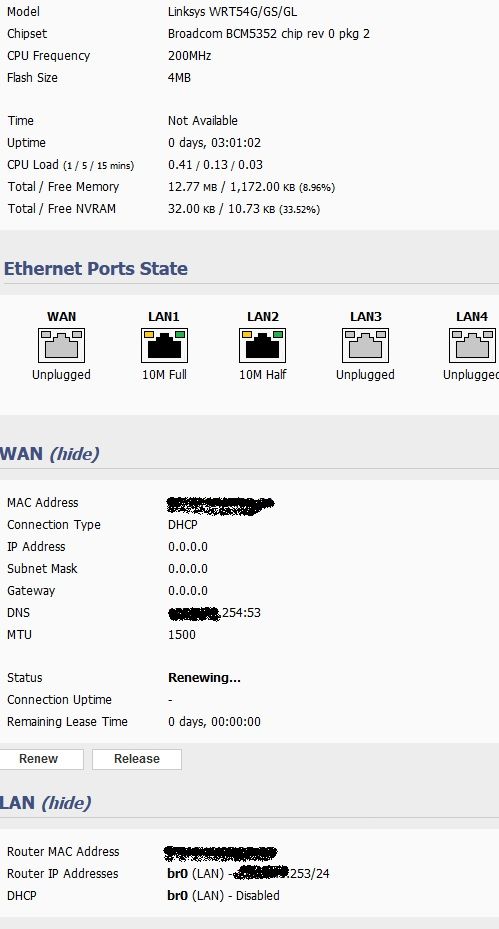Click the Uptime value 0 days, 03:01:02

tap(215, 143)
